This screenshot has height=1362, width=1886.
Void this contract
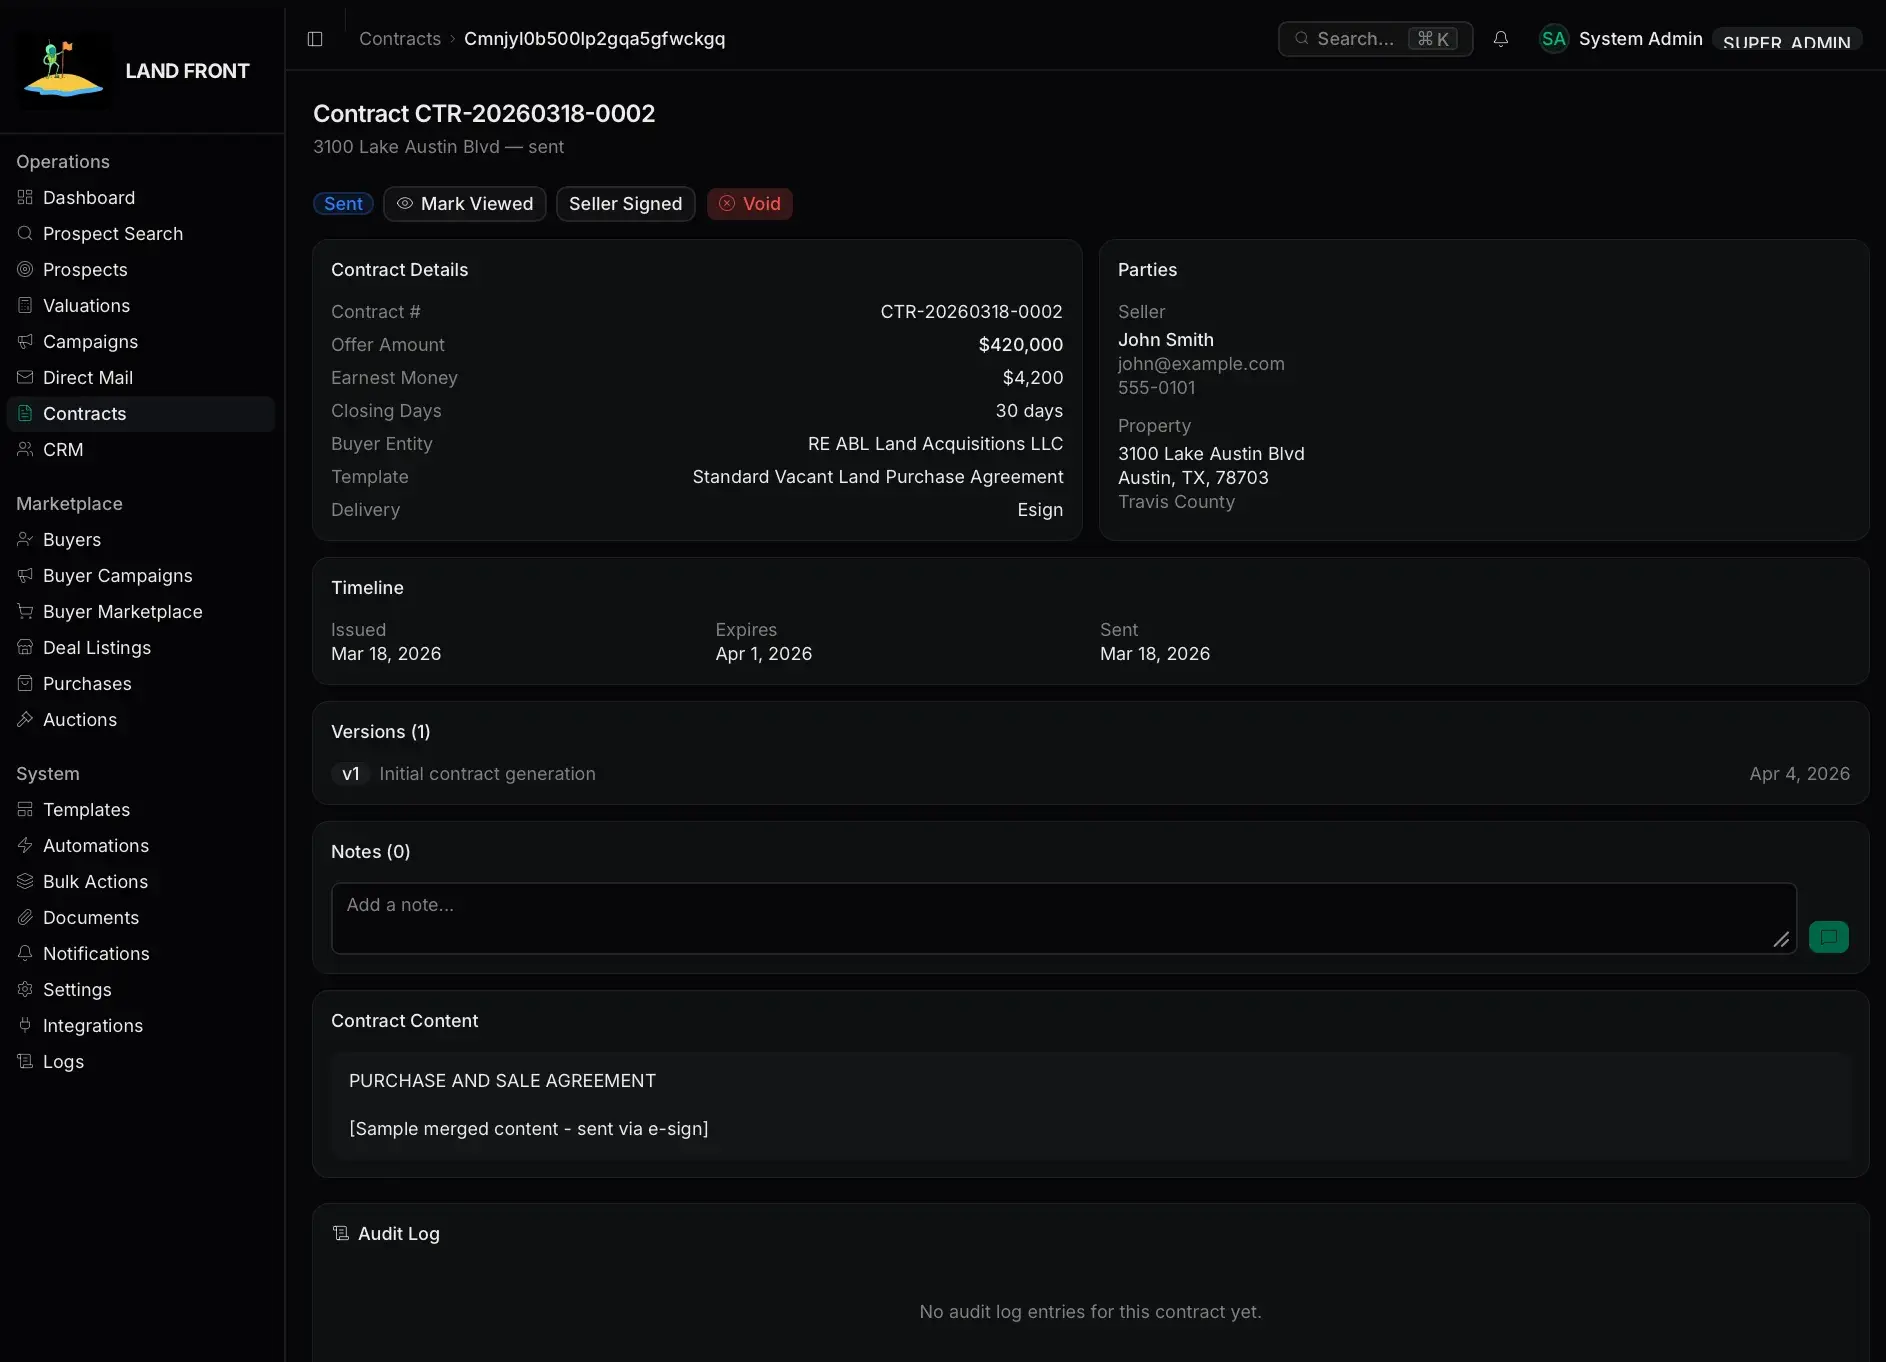[750, 204]
